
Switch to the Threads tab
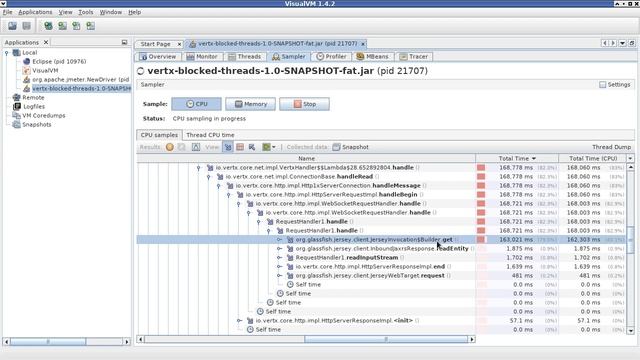click(x=244, y=57)
